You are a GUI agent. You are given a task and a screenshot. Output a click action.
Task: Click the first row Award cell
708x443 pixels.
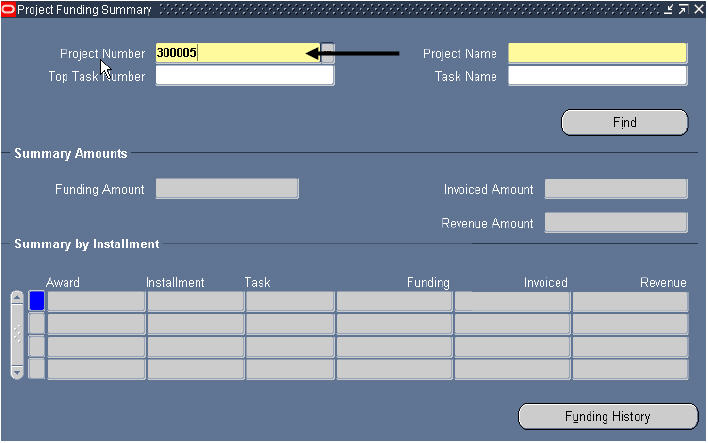tap(96, 301)
